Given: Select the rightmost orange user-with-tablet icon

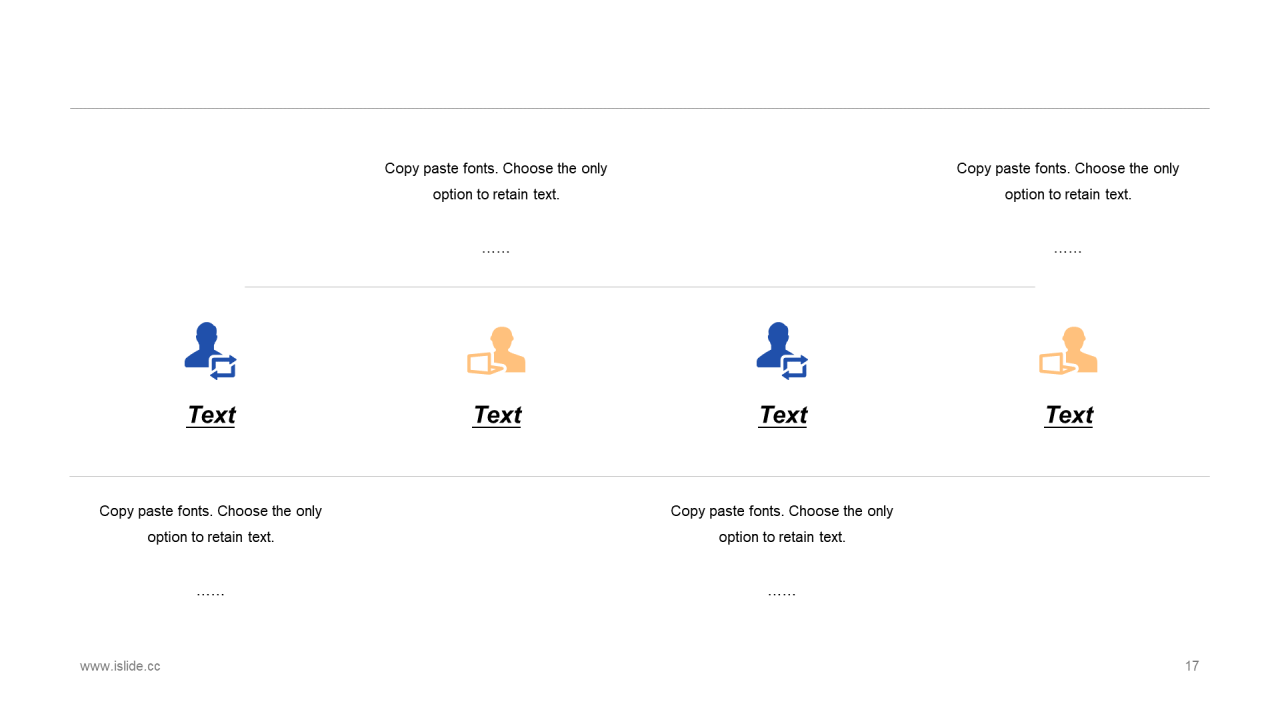Looking at the screenshot, I should click(1069, 351).
